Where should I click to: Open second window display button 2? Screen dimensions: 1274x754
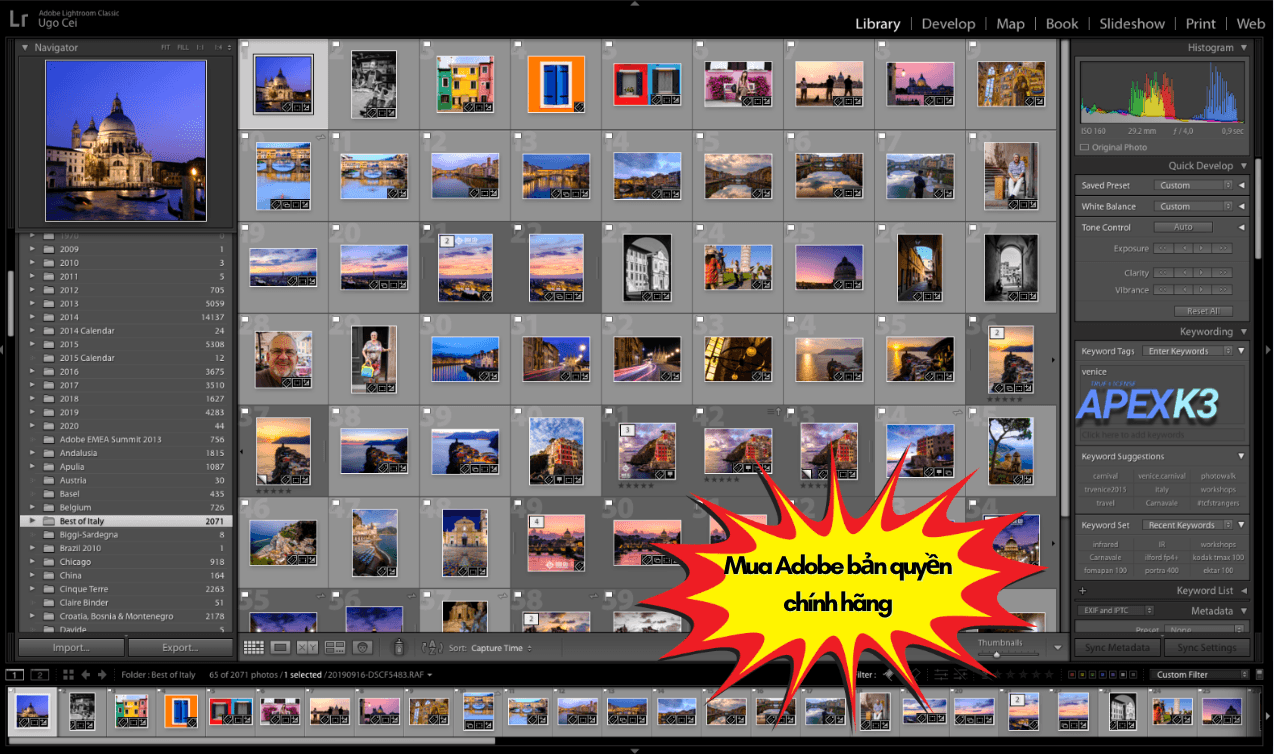[40, 675]
